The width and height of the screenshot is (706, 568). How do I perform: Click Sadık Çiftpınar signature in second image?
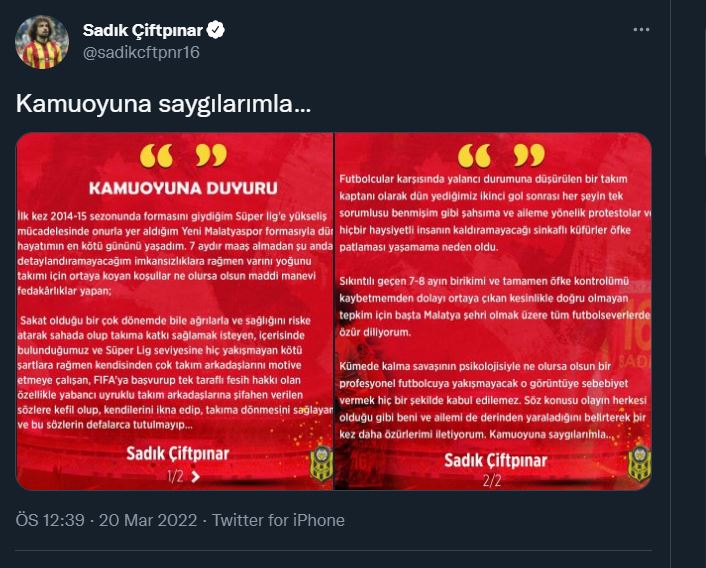point(496,460)
